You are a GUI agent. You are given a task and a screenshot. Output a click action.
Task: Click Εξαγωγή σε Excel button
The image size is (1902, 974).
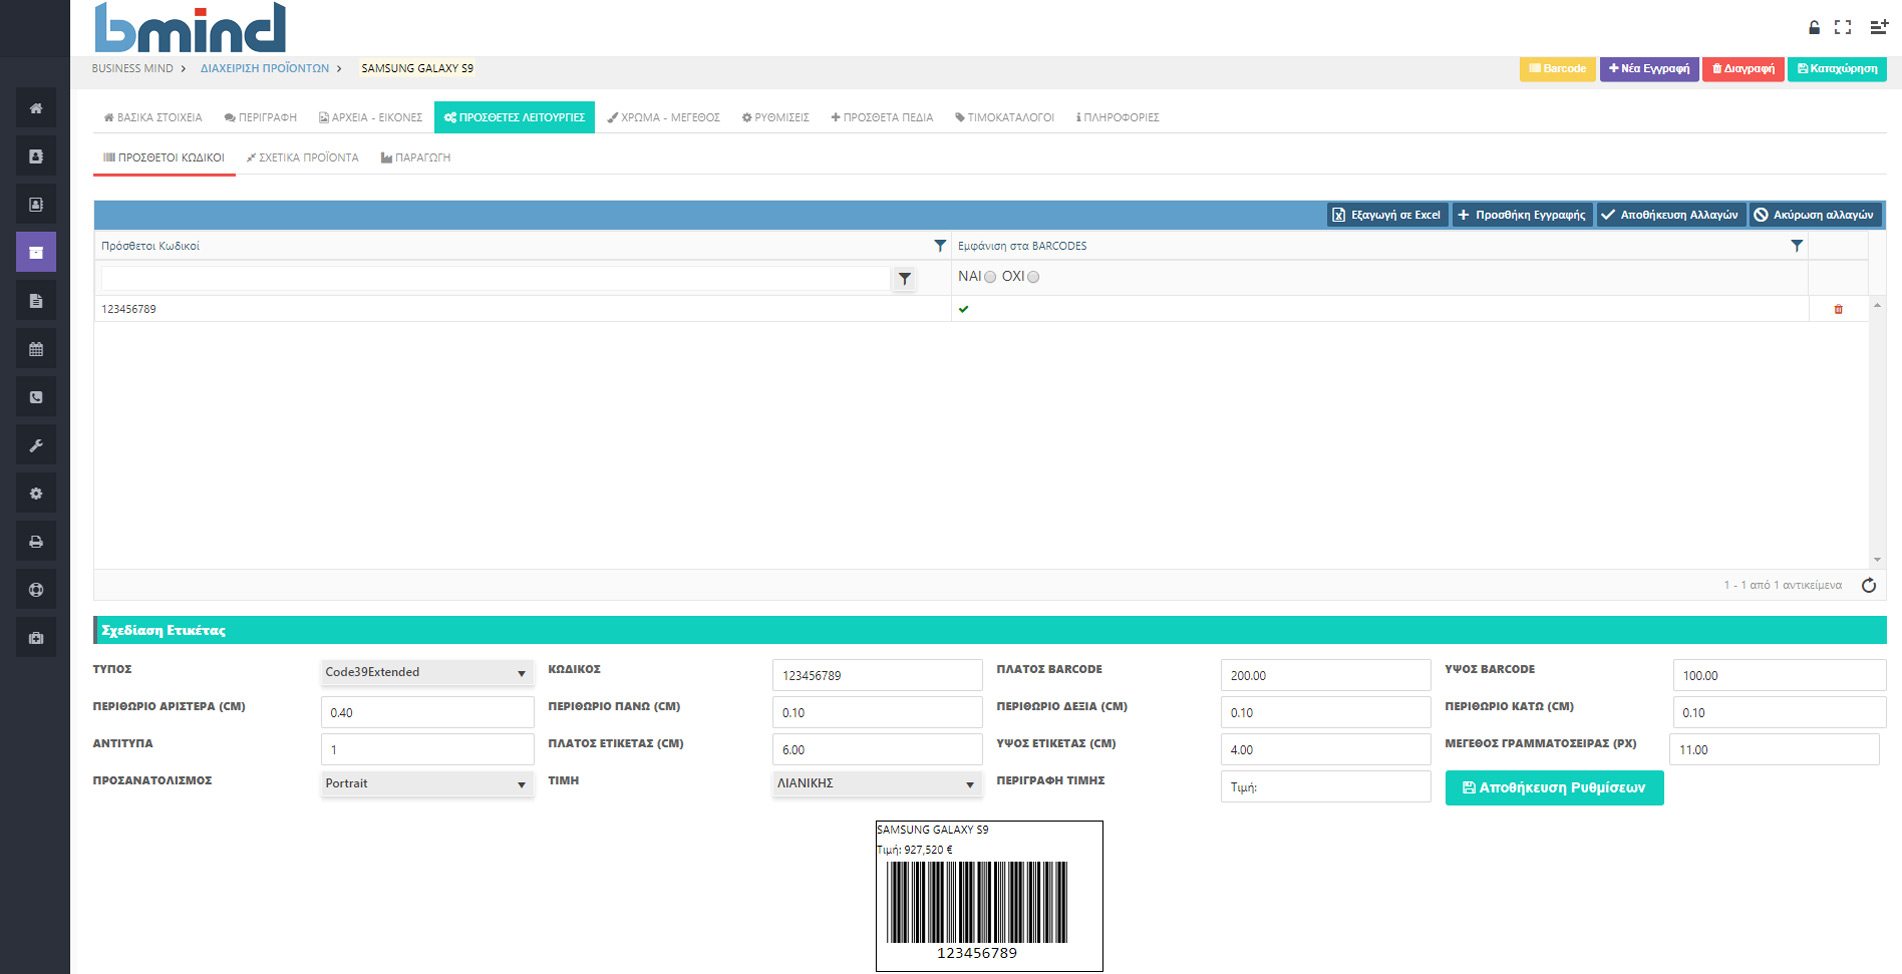click(1387, 215)
